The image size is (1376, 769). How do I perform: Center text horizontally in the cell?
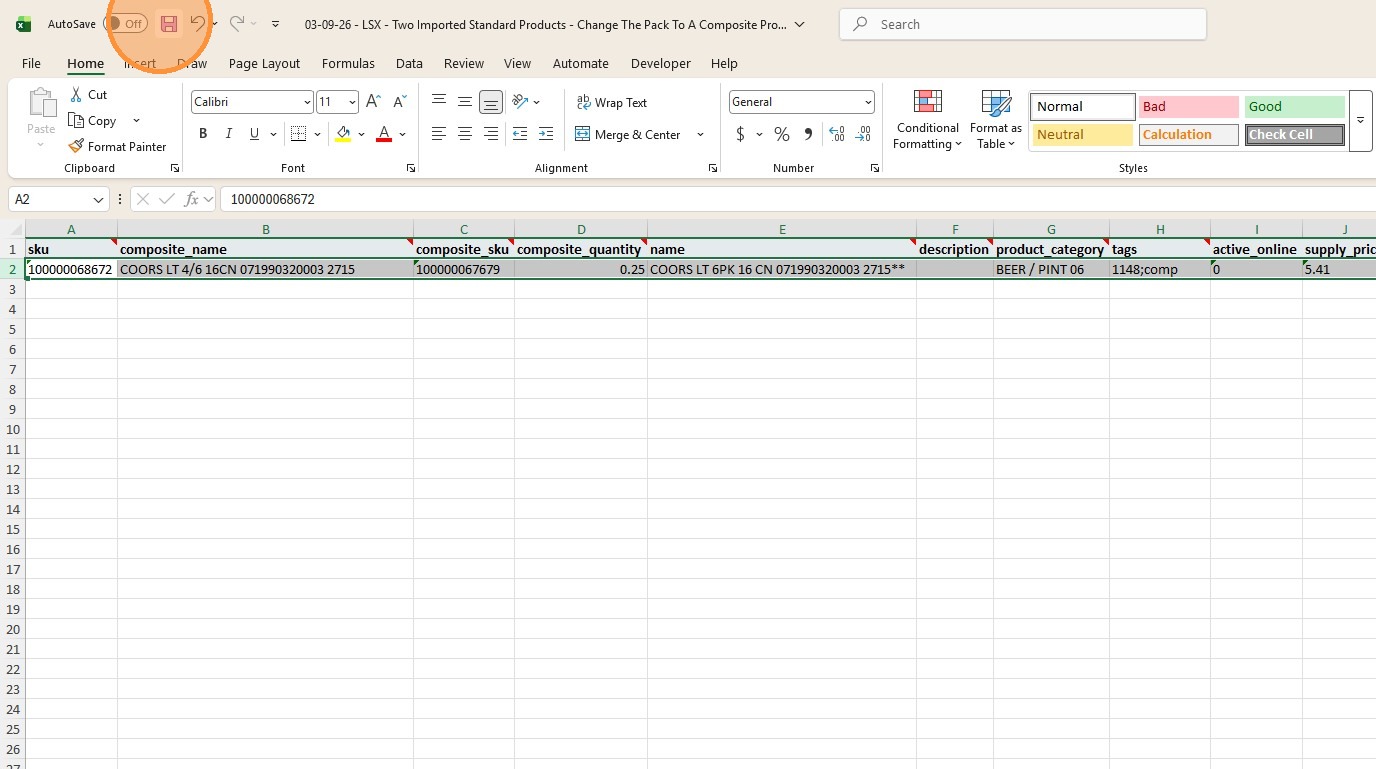coord(465,134)
